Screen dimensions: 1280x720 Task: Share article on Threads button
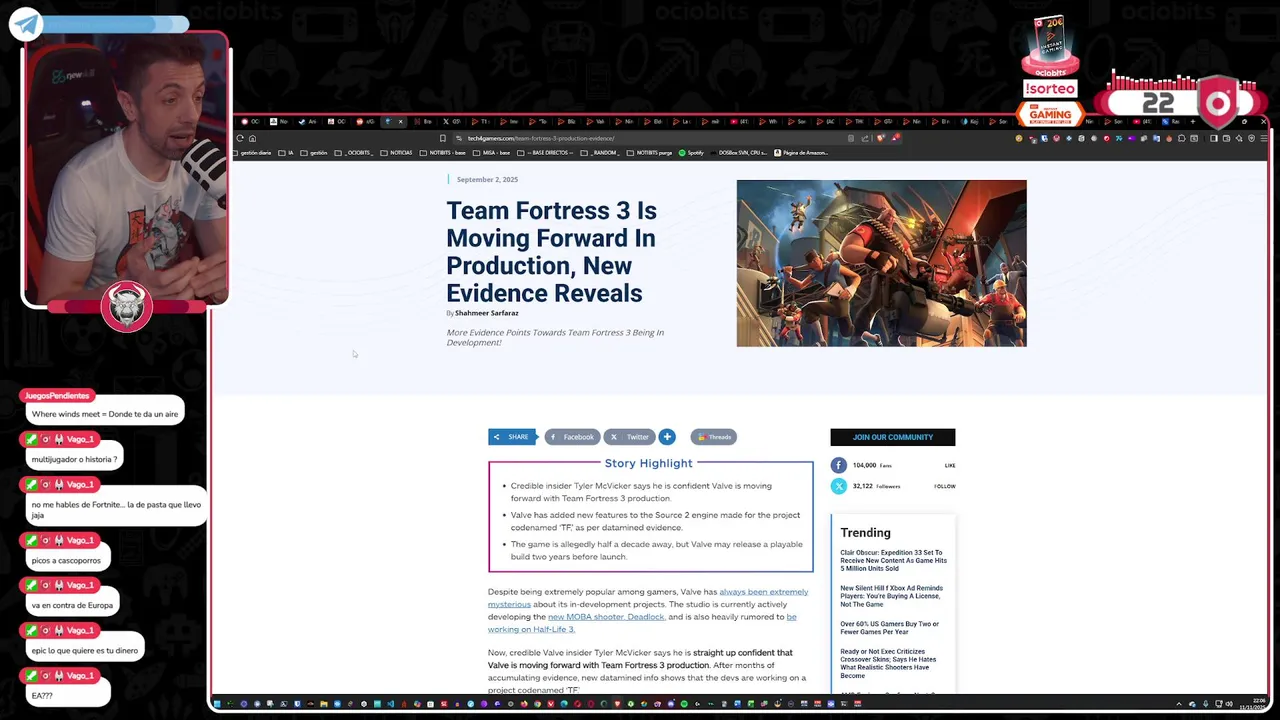point(714,437)
